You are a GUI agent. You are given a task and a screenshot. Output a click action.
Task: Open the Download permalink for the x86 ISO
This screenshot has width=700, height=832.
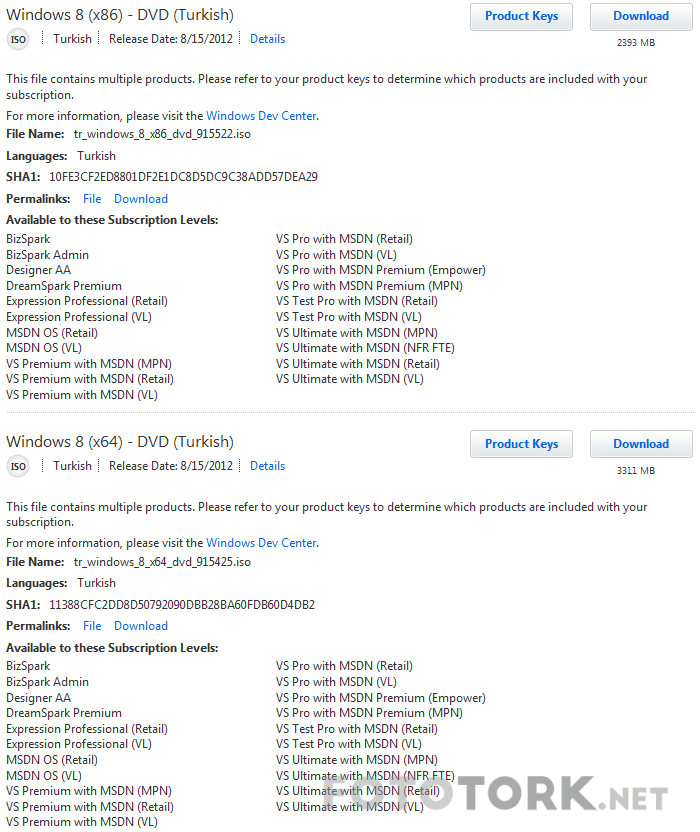pyautogui.click(x=141, y=199)
